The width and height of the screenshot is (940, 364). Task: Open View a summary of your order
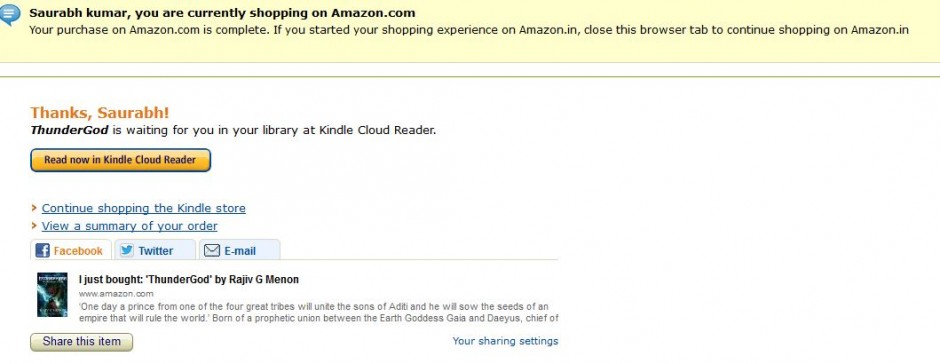tap(129, 226)
